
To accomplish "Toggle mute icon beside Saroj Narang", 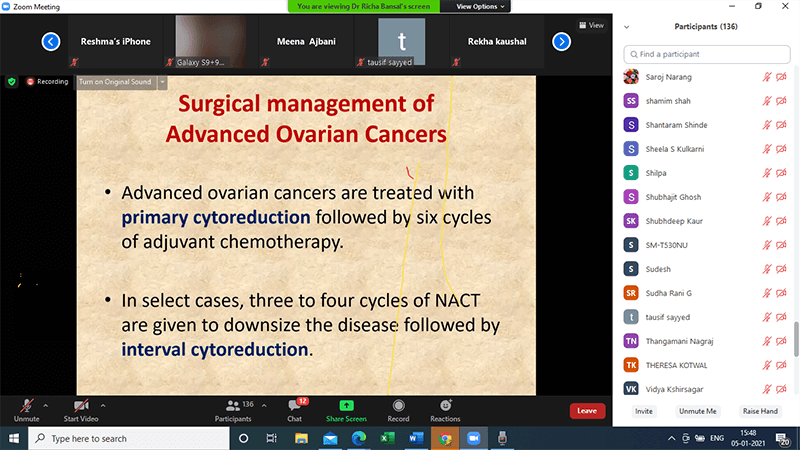I will [x=768, y=76].
